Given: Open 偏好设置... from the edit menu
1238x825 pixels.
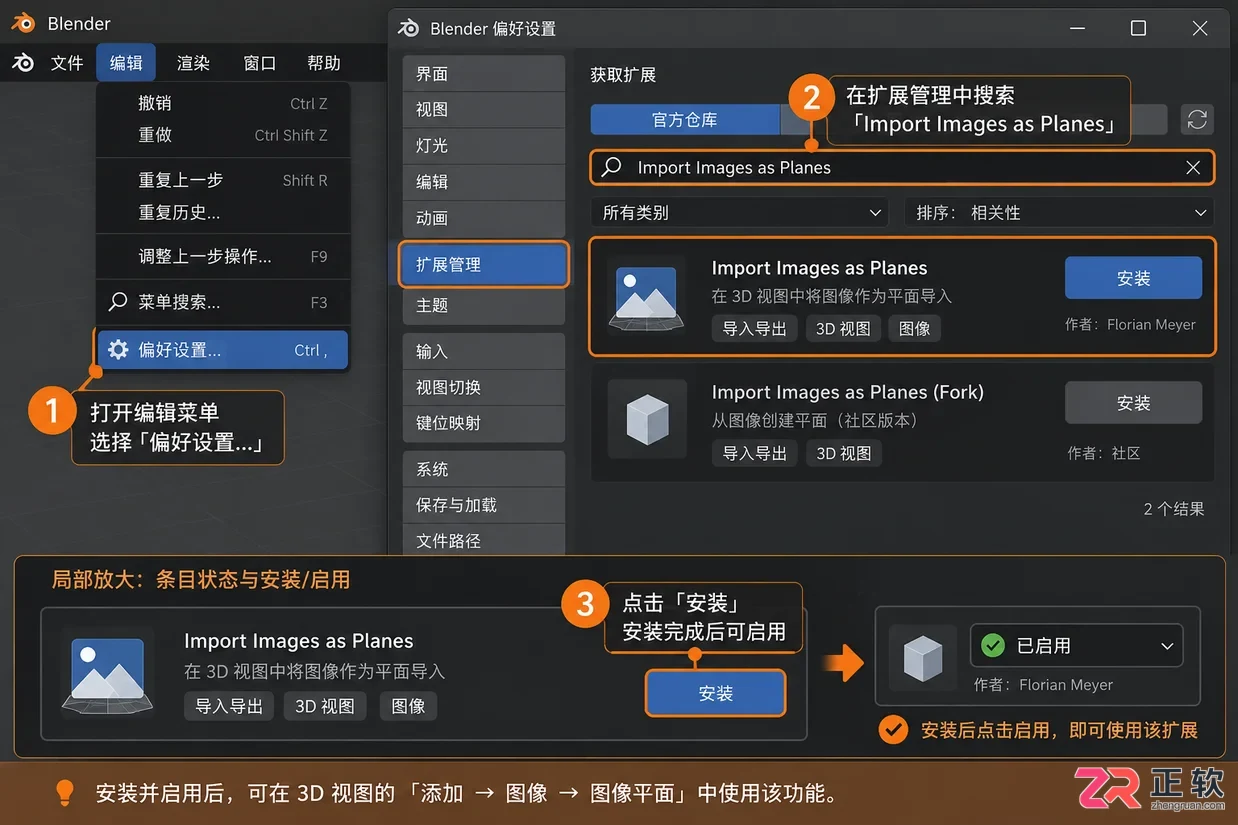Looking at the screenshot, I should 223,350.
